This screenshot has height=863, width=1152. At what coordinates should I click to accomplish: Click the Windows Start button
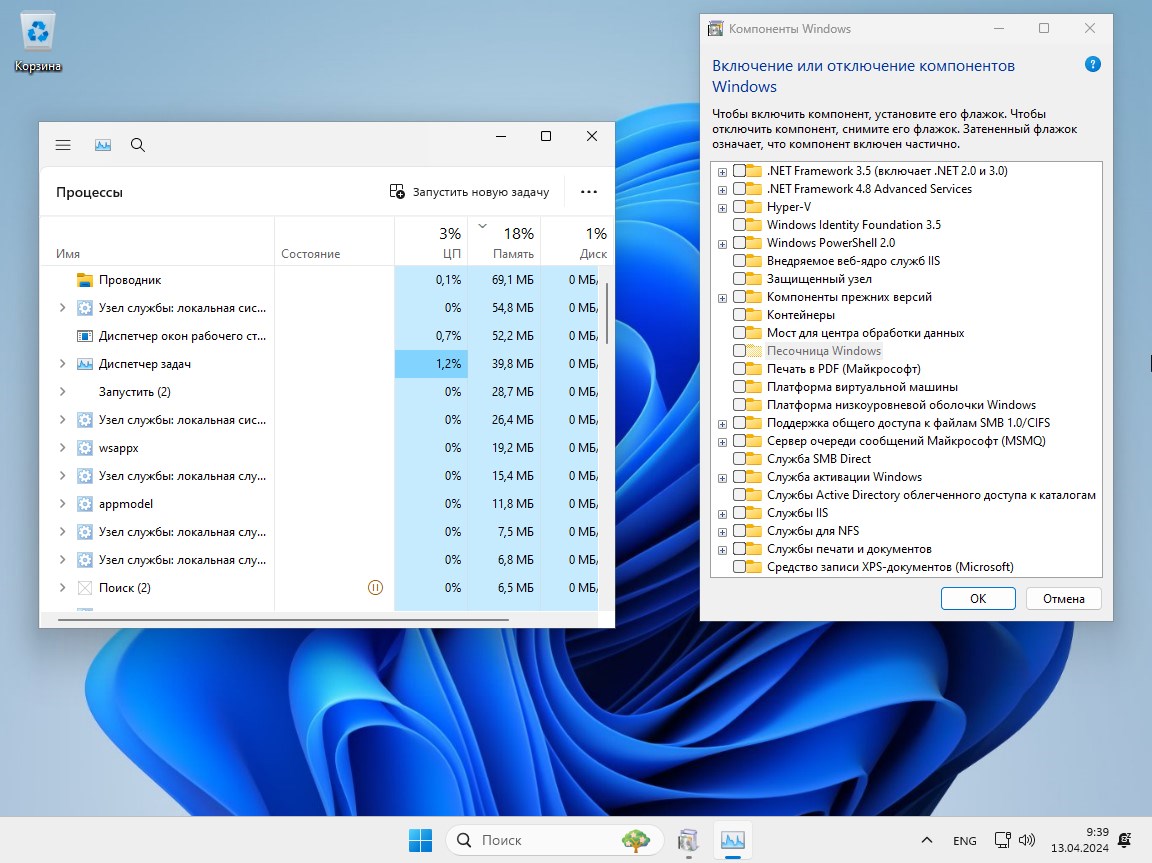point(420,840)
